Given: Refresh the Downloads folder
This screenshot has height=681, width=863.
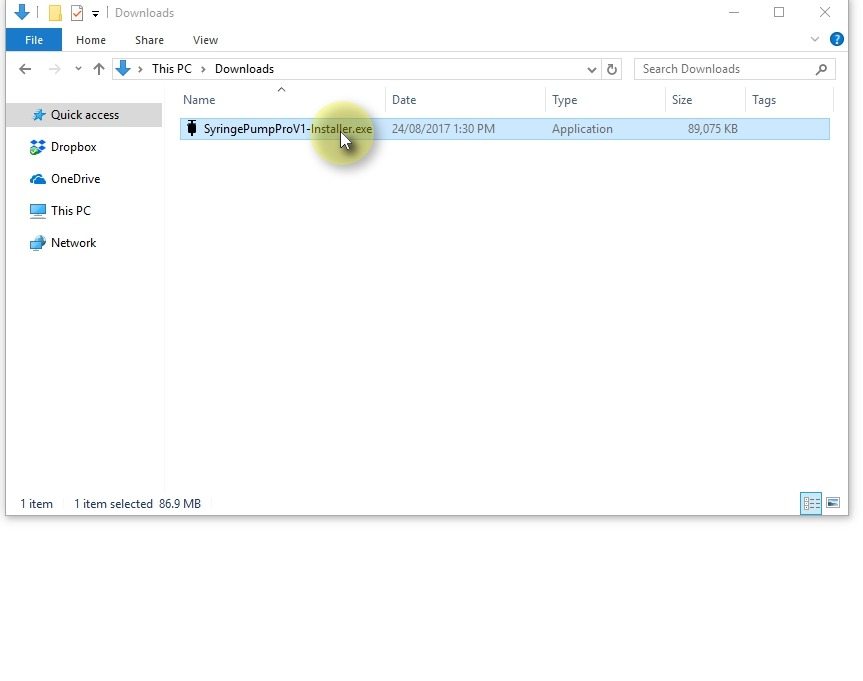Looking at the screenshot, I should pos(611,69).
